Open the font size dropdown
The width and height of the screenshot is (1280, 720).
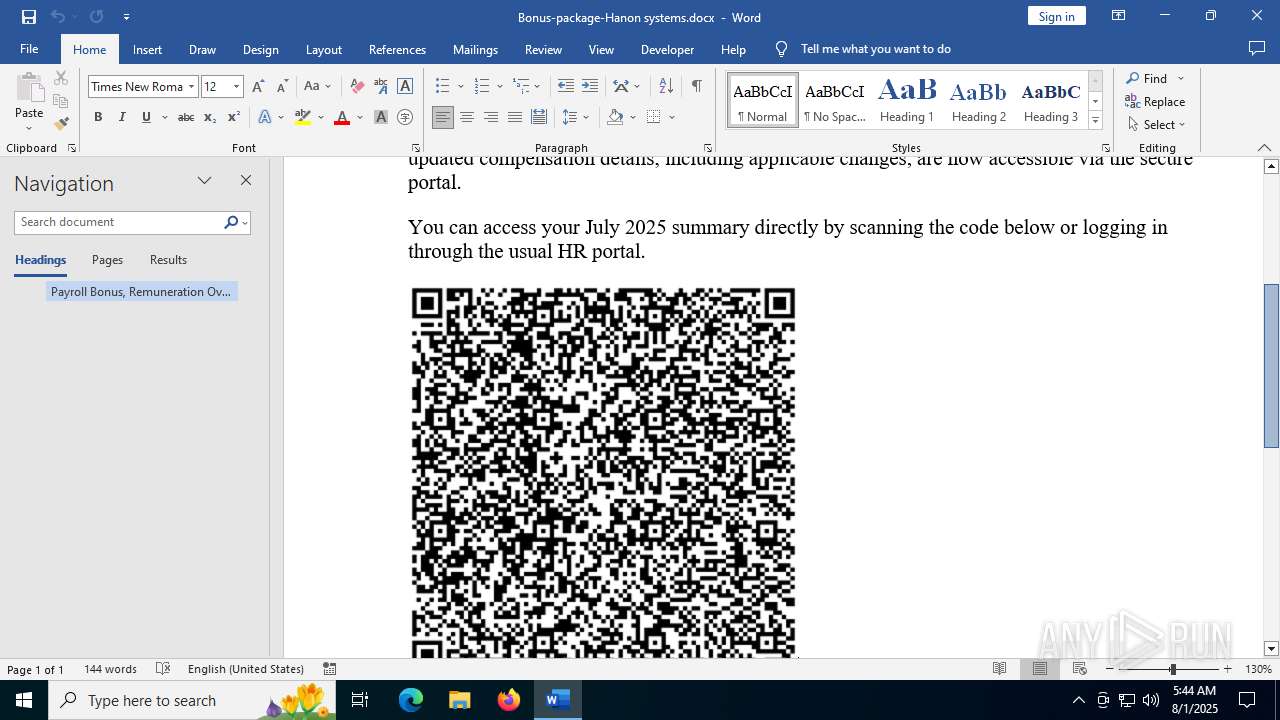pos(236,87)
